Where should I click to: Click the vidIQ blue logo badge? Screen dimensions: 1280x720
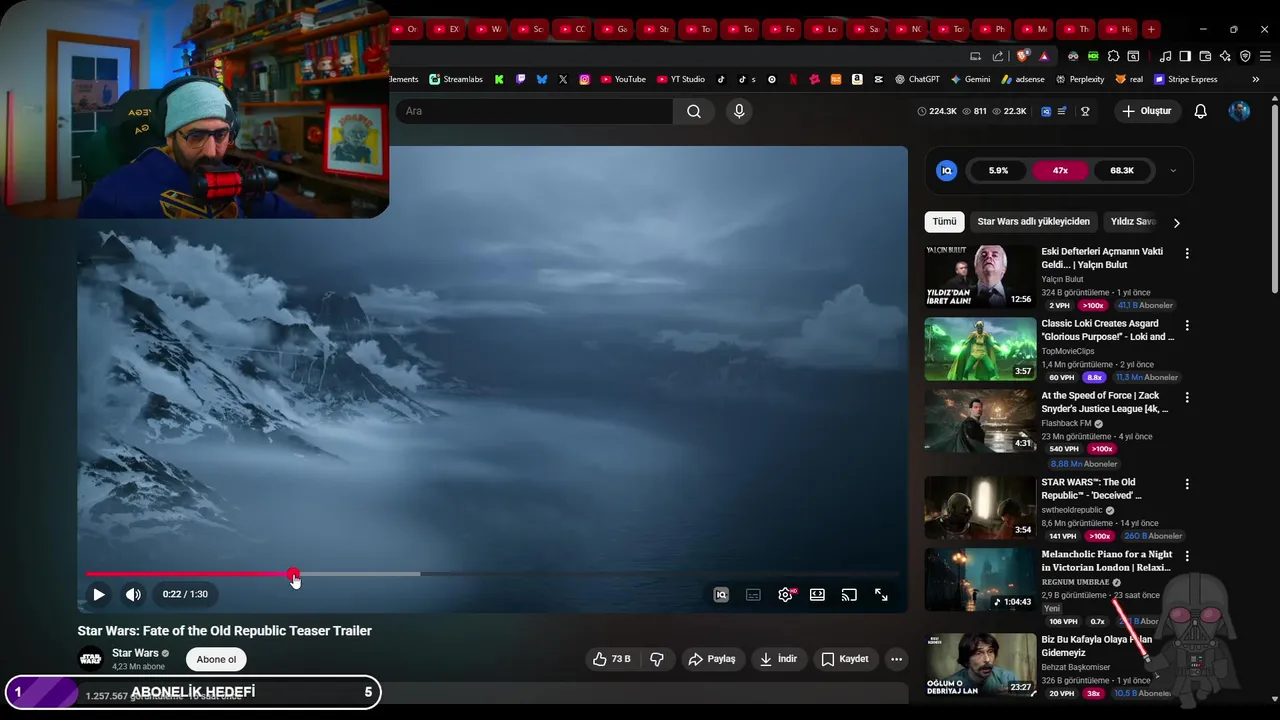(x=946, y=171)
